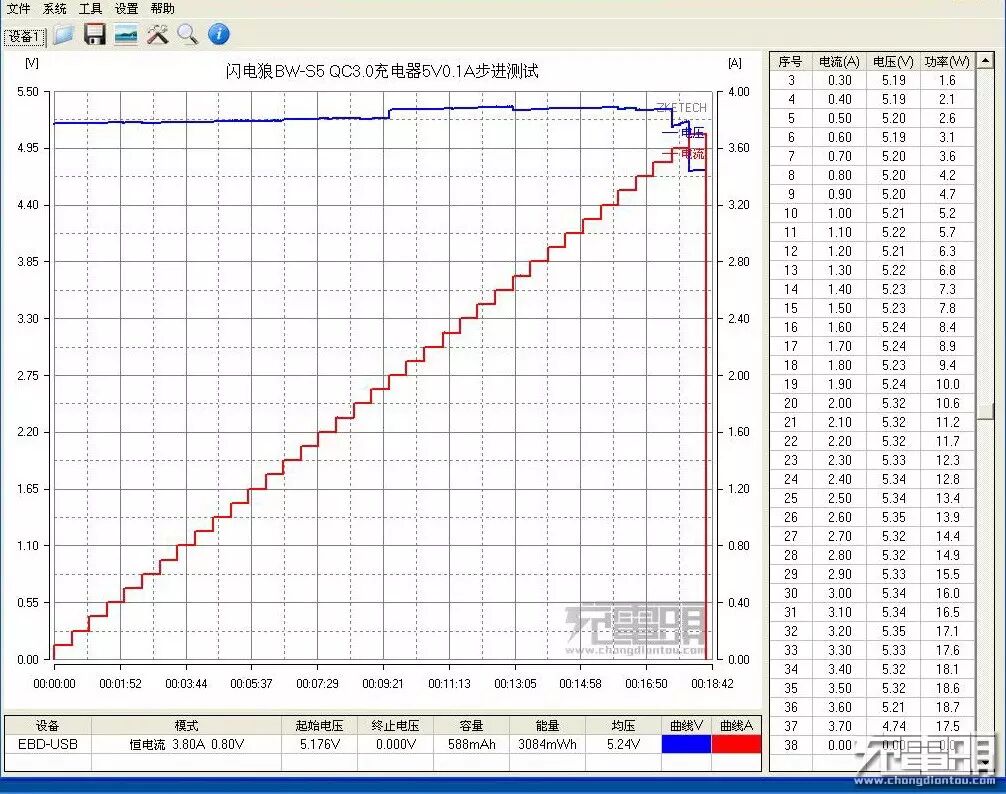Open the 系统 menu
This screenshot has height=794, width=1006.
coord(55,8)
